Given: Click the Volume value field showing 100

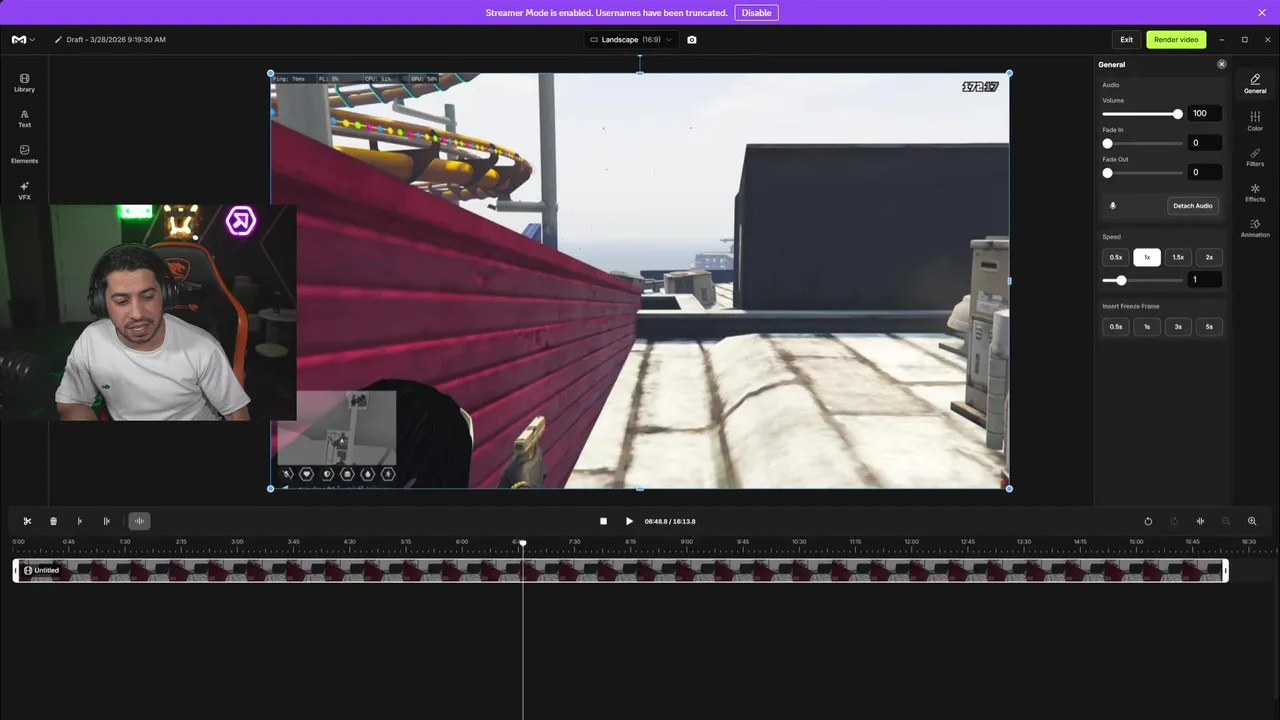Looking at the screenshot, I should 1205,113.
